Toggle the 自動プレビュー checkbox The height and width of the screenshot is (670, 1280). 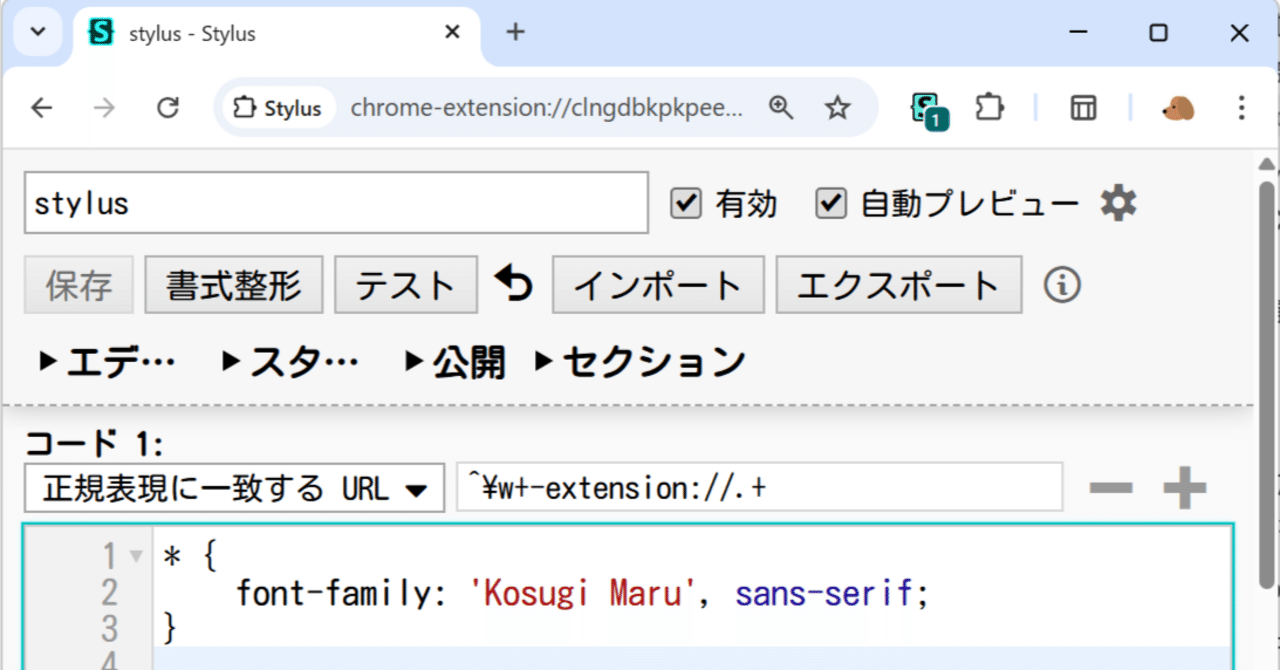[x=830, y=203]
